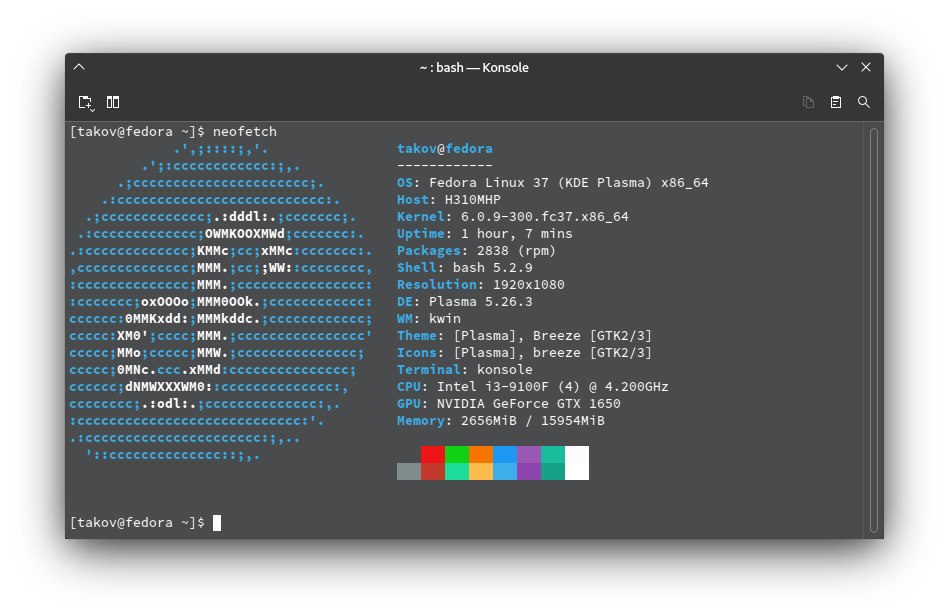
Task: Click the 'DE: Plasma 5.26.3' line
Action: pos(465,301)
